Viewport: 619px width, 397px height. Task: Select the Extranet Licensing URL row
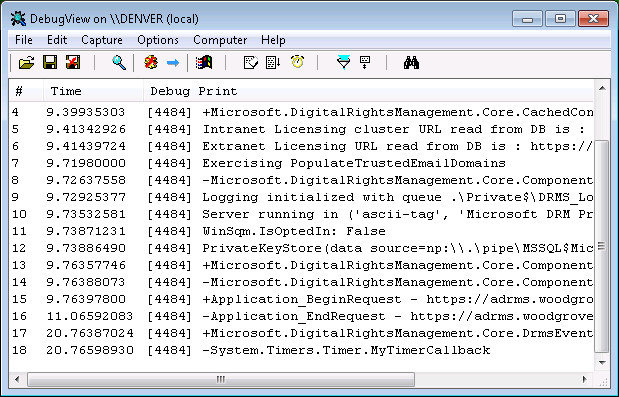(301, 146)
